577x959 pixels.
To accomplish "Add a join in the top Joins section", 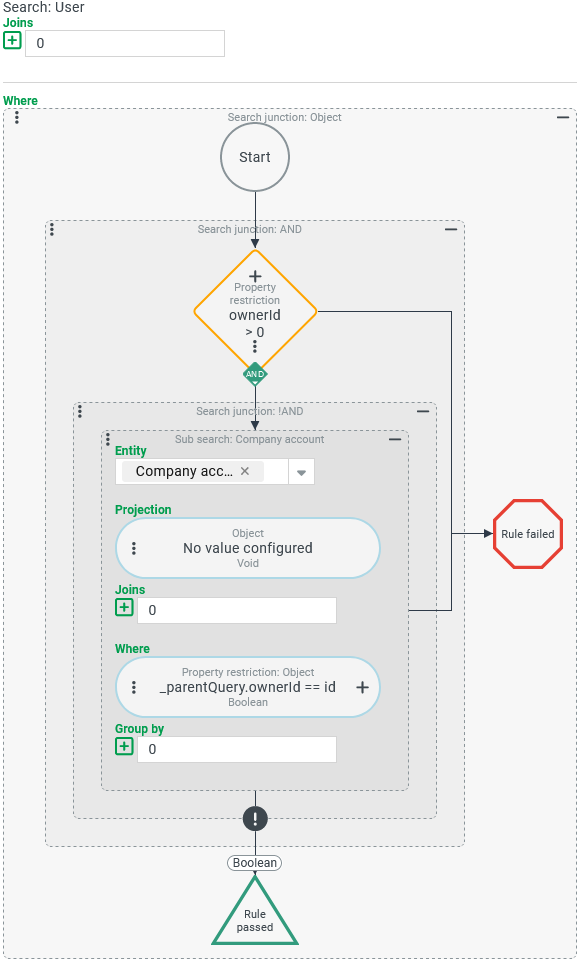I will (x=12, y=41).
